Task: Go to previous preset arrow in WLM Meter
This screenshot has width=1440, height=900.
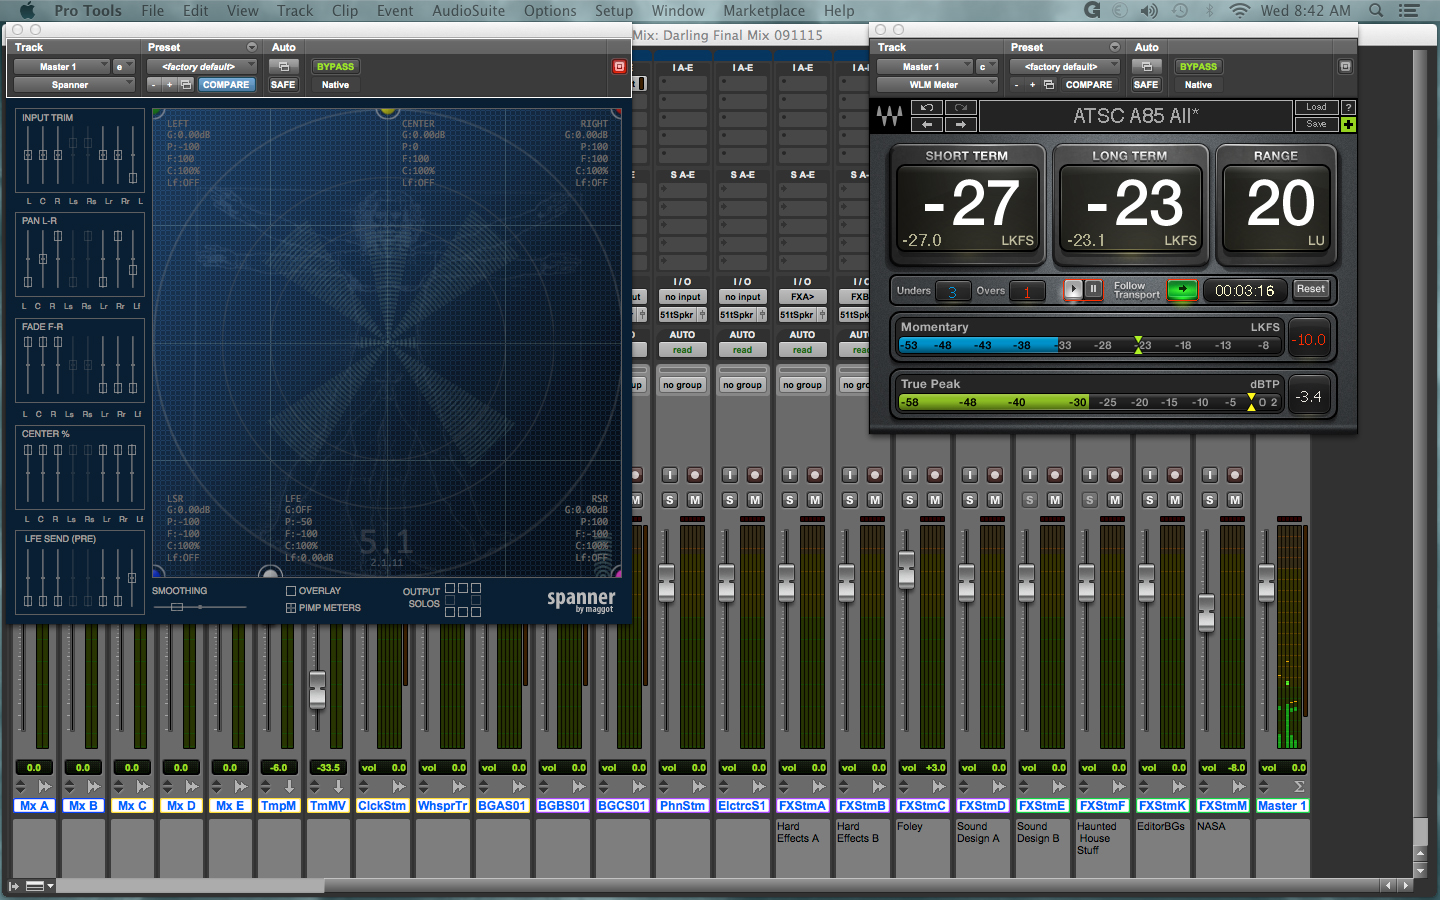Action: pos(927,124)
